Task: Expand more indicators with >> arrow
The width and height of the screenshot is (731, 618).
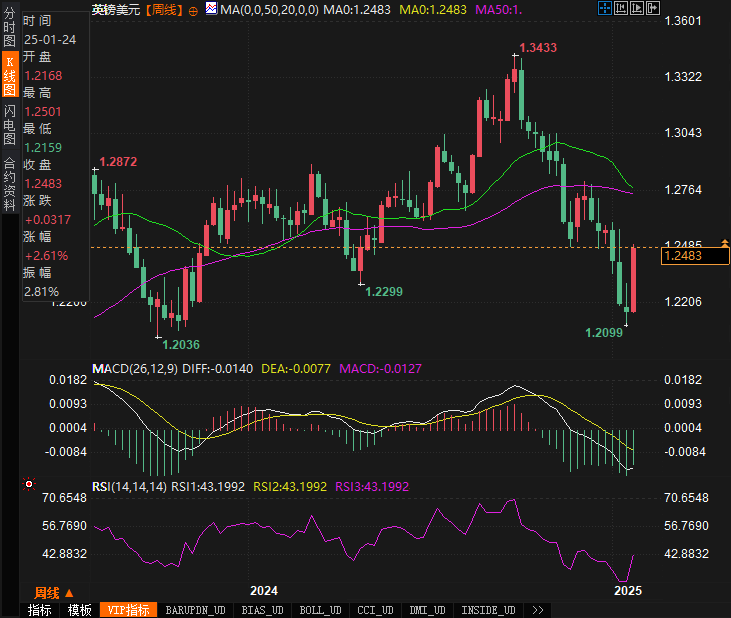Action: [x=538, y=610]
